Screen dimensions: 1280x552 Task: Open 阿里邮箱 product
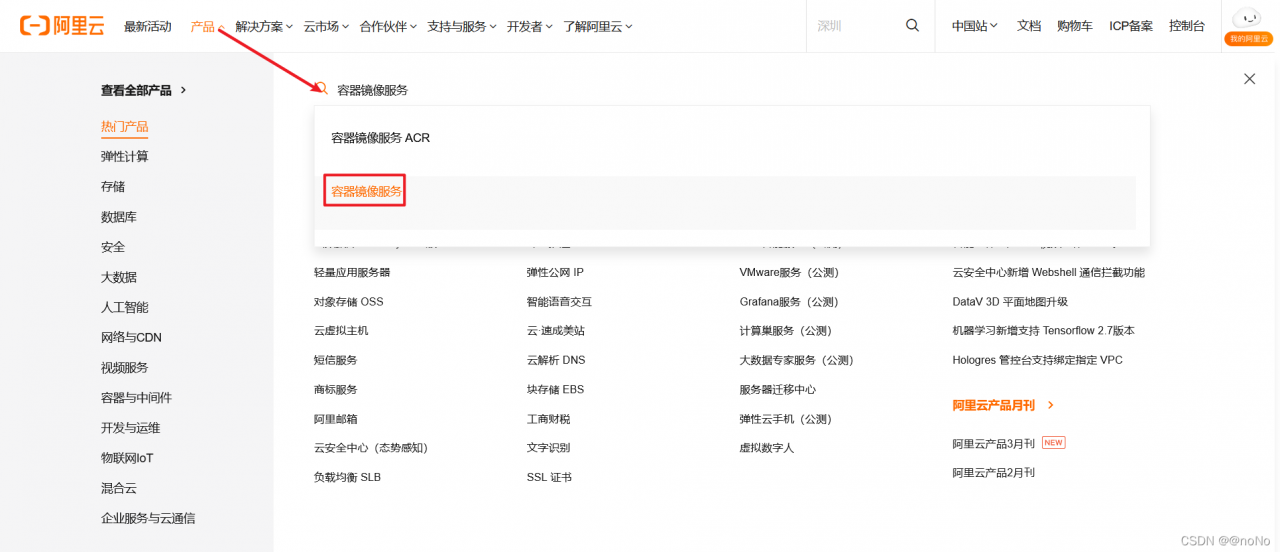pos(336,419)
